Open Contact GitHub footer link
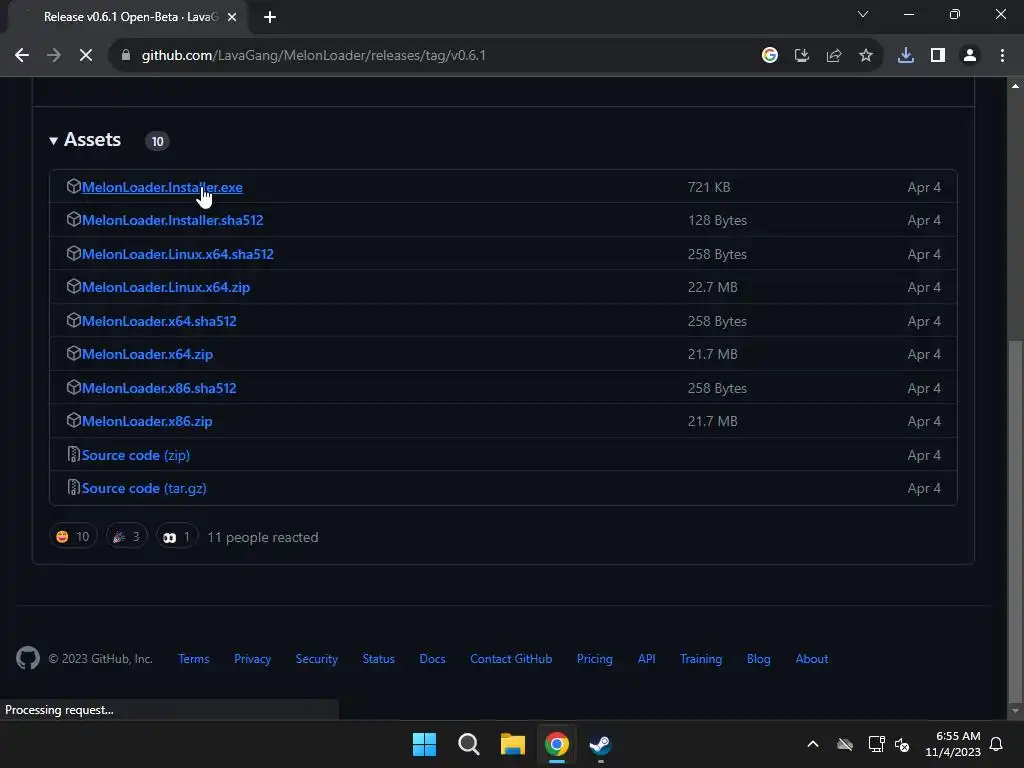 click(x=511, y=659)
